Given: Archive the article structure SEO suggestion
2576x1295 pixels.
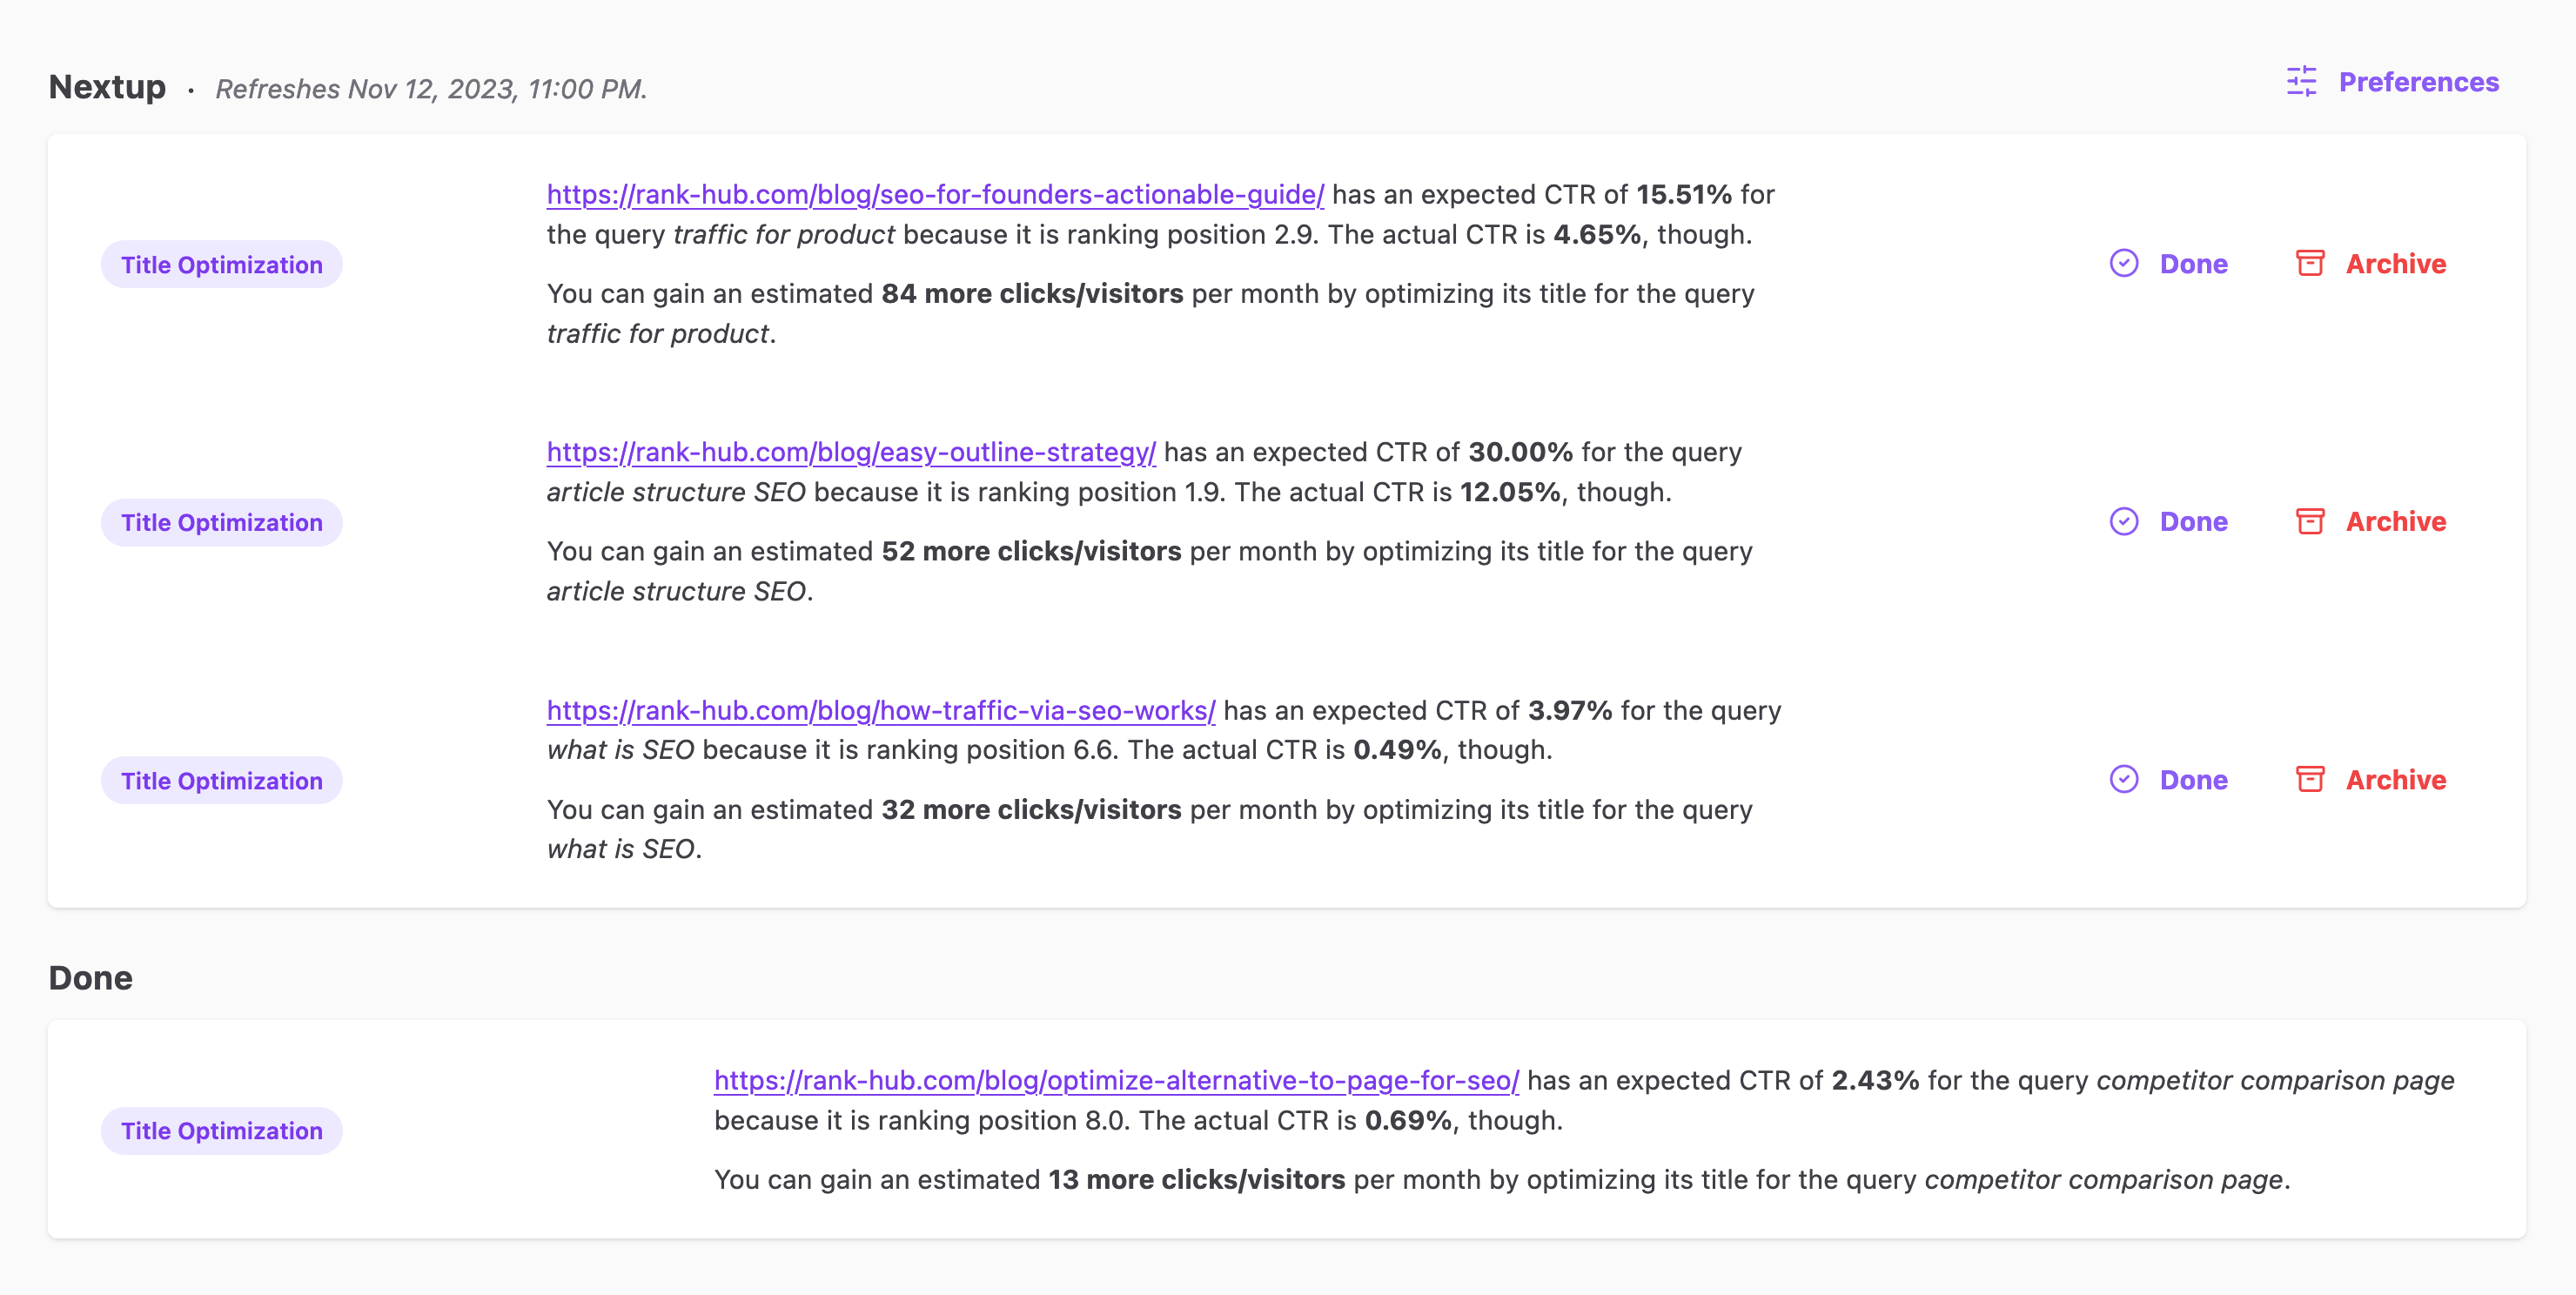Looking at the screenshot, I should coord(2395,522).
